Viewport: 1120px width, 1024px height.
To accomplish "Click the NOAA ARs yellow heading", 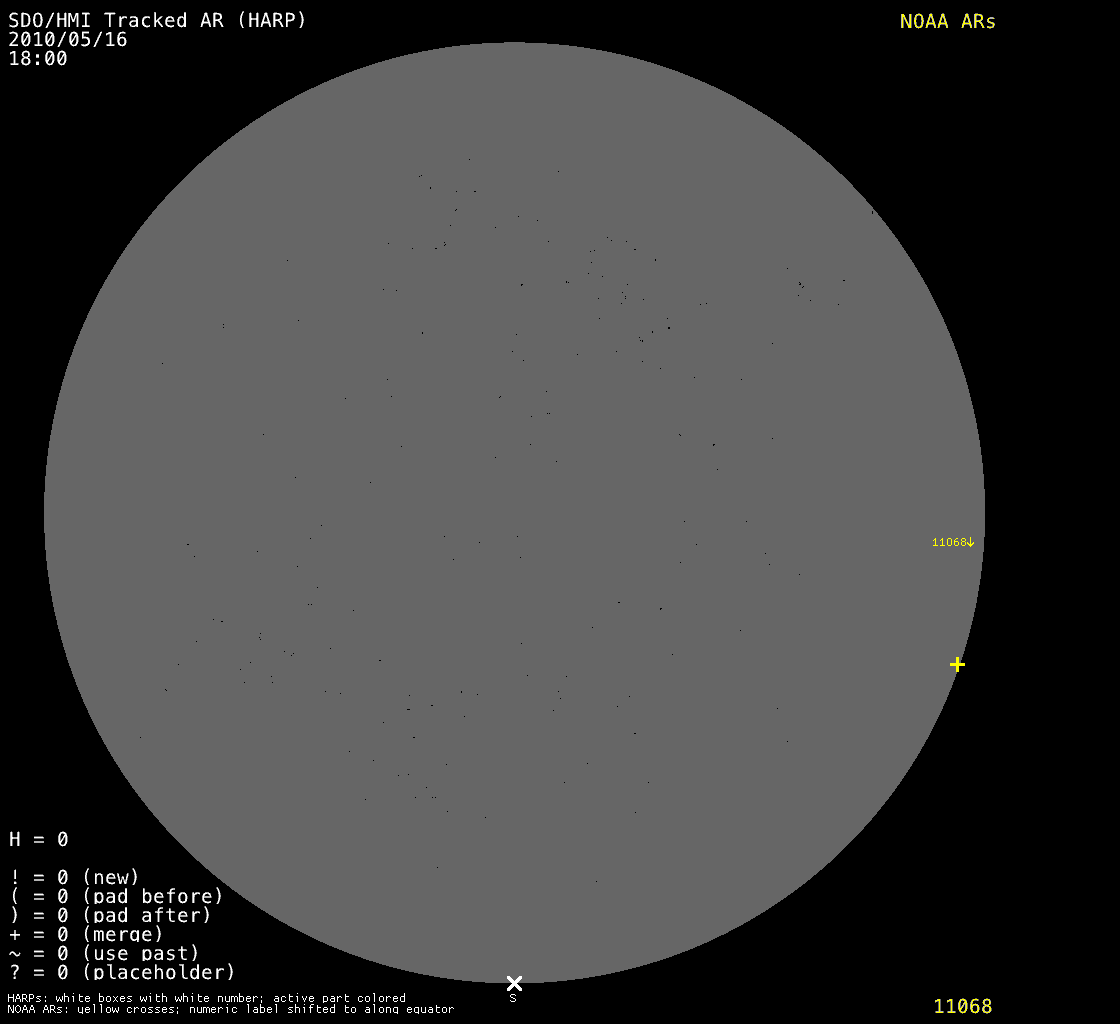I will (x=947, y=22).
